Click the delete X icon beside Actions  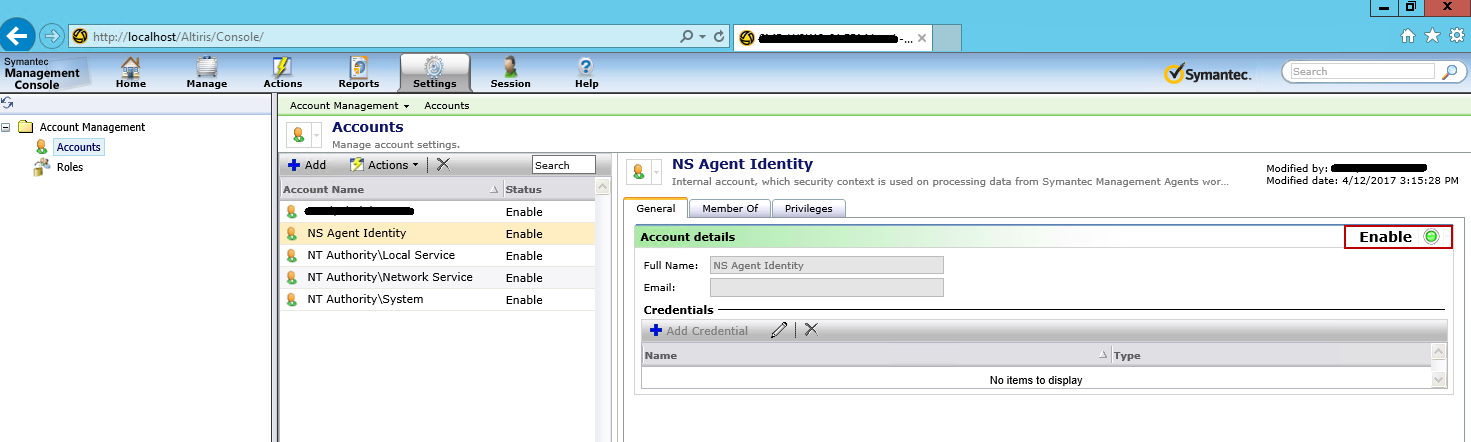click(x=443, y=165)
